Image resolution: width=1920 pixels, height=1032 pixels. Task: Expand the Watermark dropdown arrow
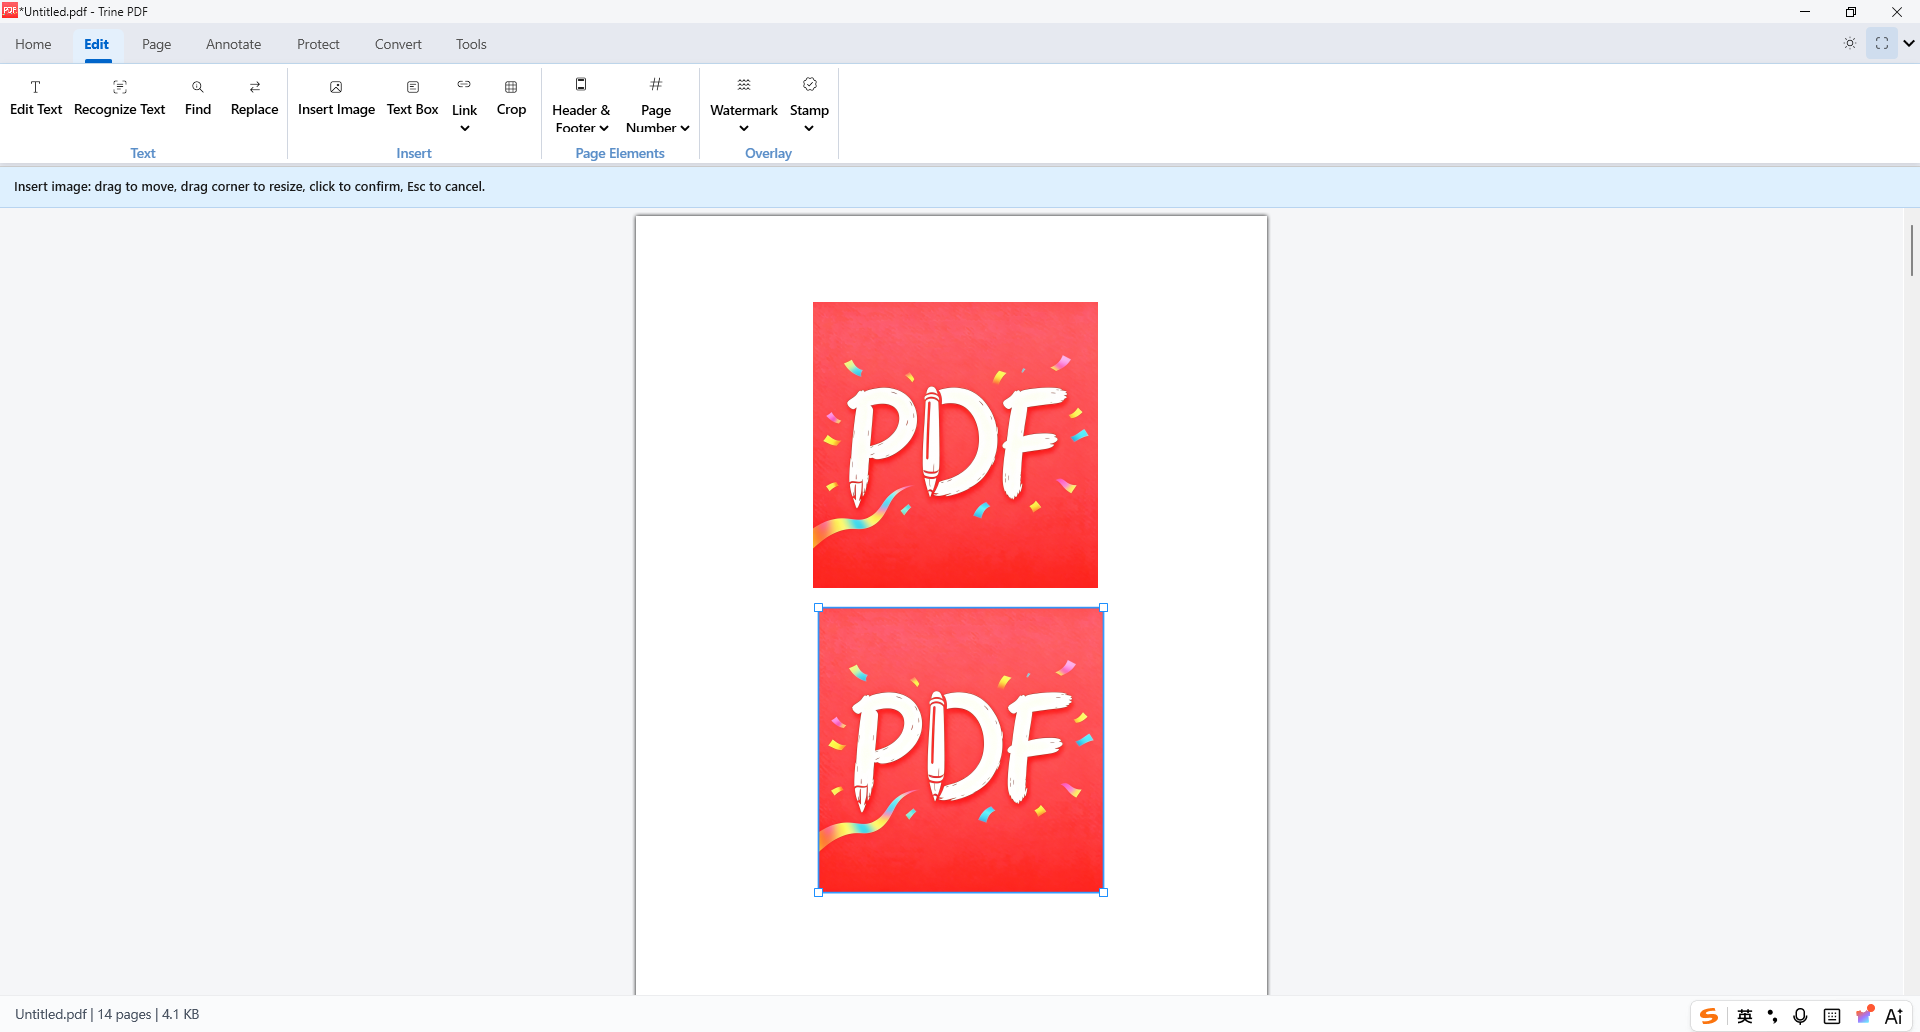point(744,128)
